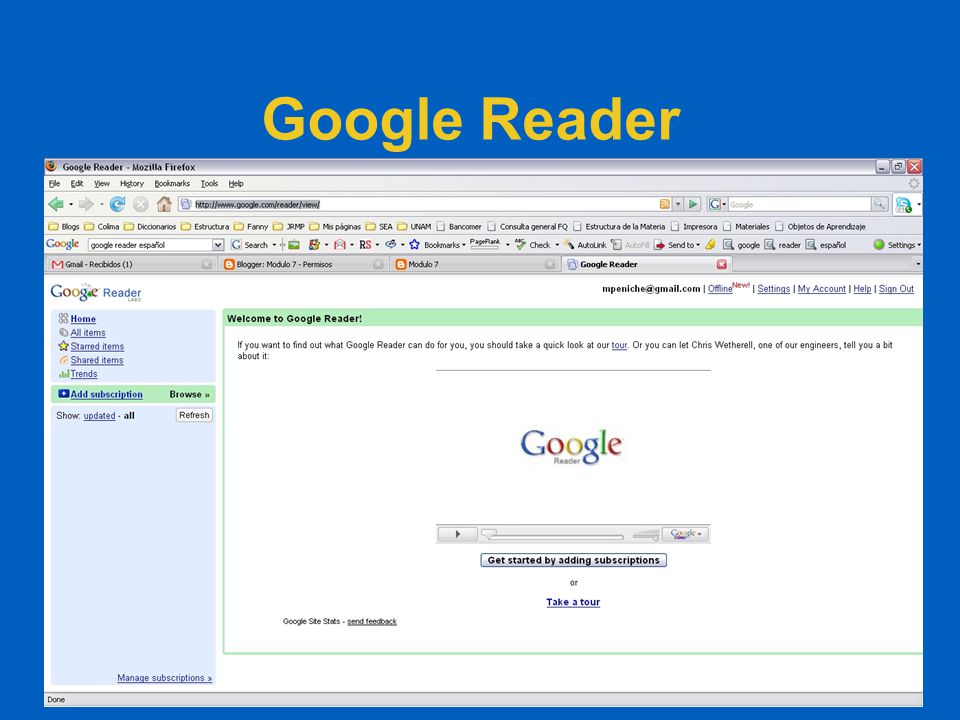Open the File menu

click(x=54, y=184)
